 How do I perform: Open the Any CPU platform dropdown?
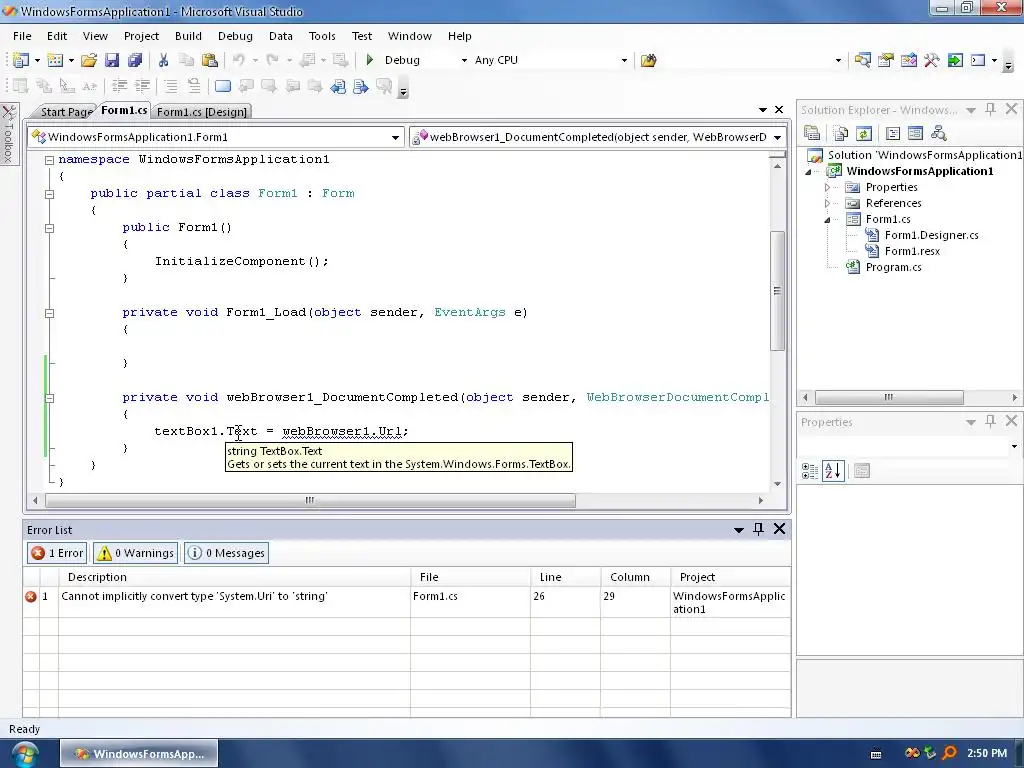[x=624, y=60]
